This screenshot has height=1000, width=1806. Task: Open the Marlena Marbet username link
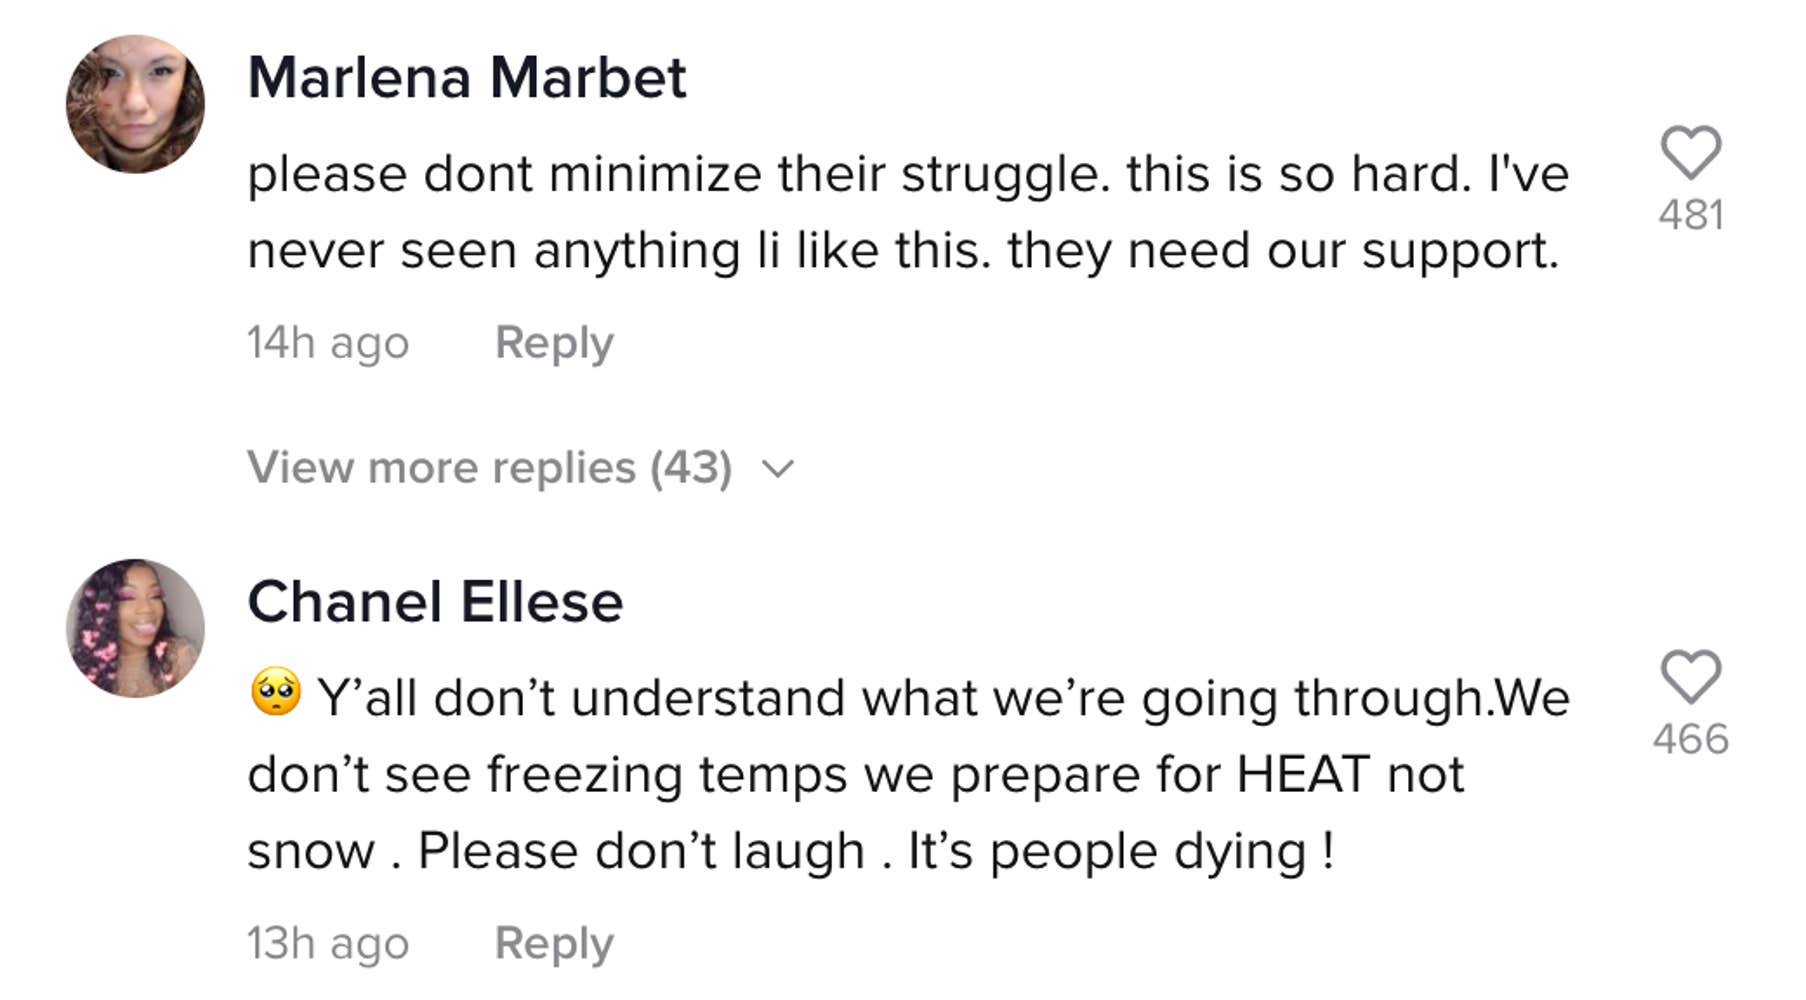click(467, 77)
